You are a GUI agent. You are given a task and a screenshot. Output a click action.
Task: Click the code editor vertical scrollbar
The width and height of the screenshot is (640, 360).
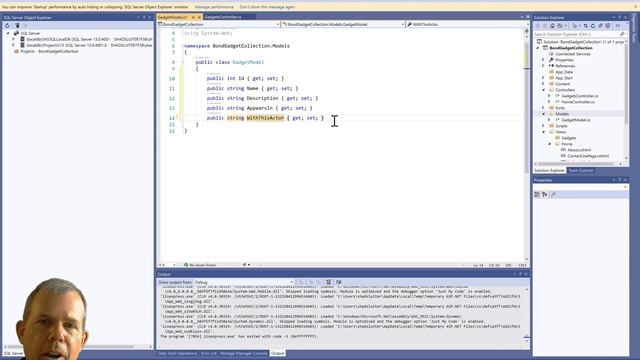click(x=527, y=146)
